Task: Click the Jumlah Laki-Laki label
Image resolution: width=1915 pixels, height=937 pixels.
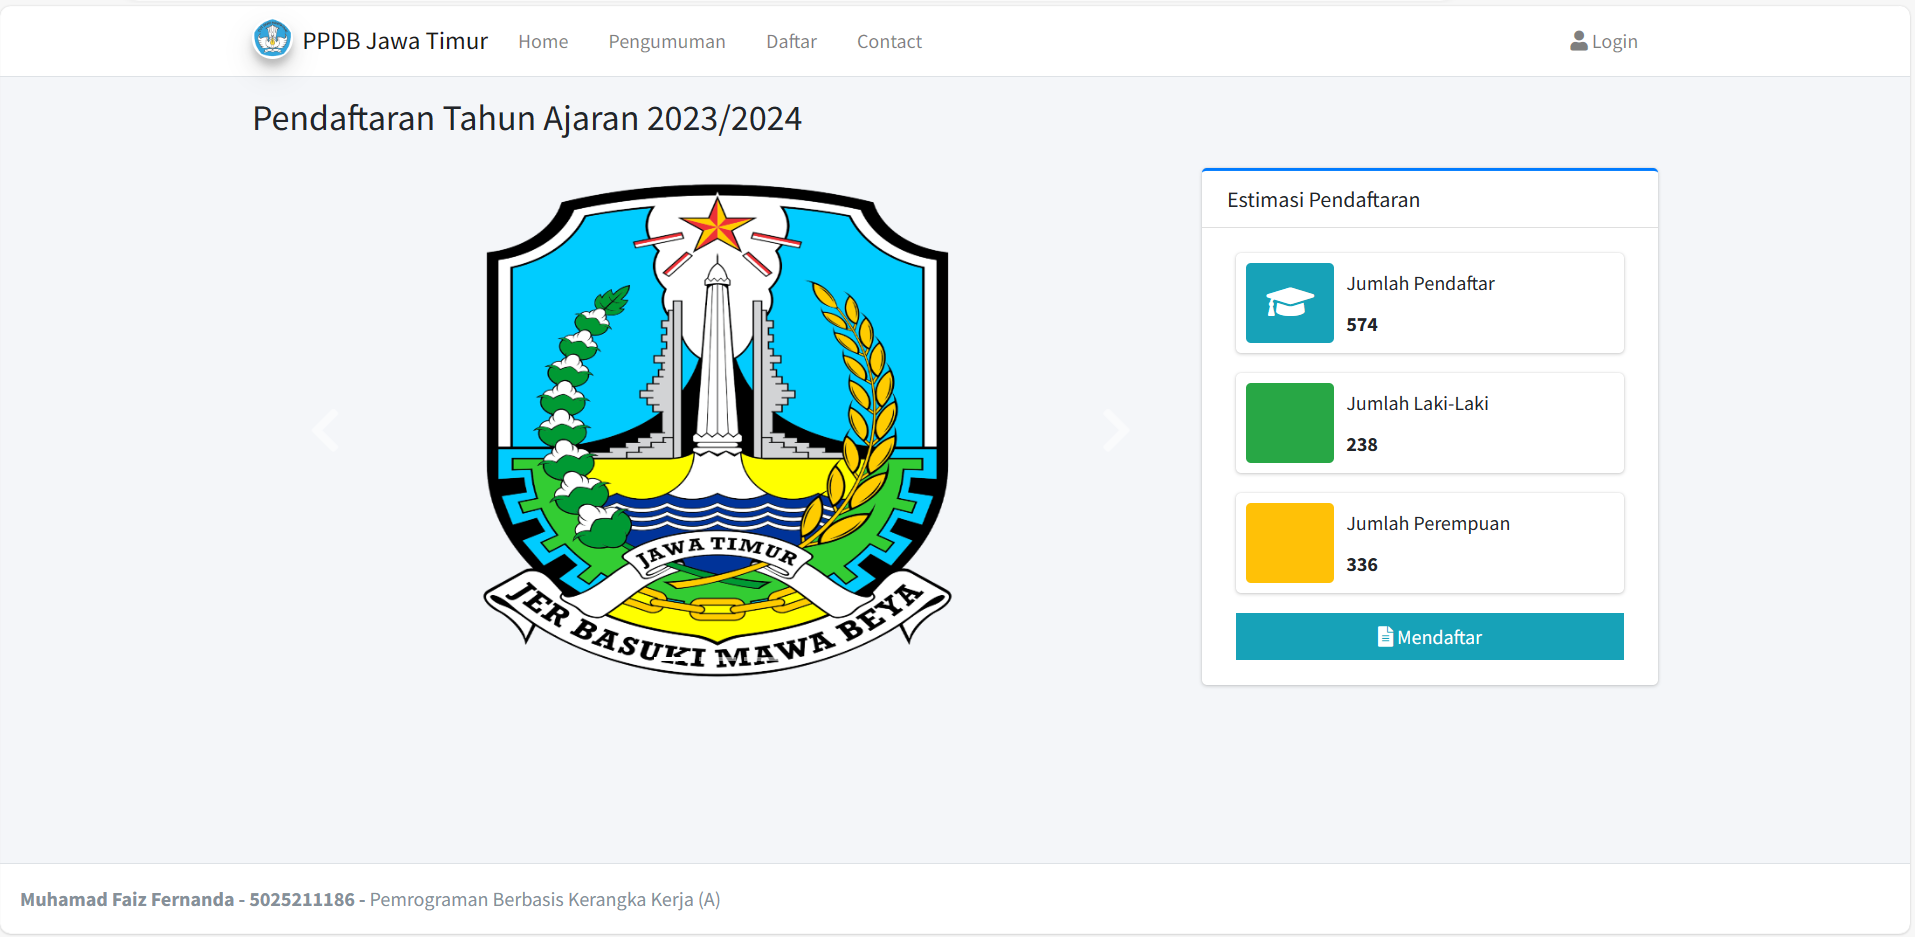Action: tap(1417, 404)
